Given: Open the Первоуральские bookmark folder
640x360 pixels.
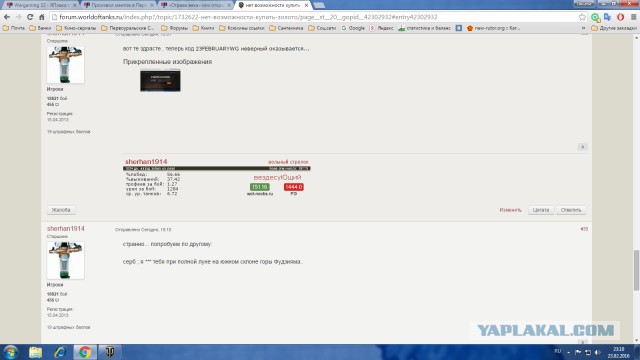Looking at the screenshot, I should (x=128, y=28).
